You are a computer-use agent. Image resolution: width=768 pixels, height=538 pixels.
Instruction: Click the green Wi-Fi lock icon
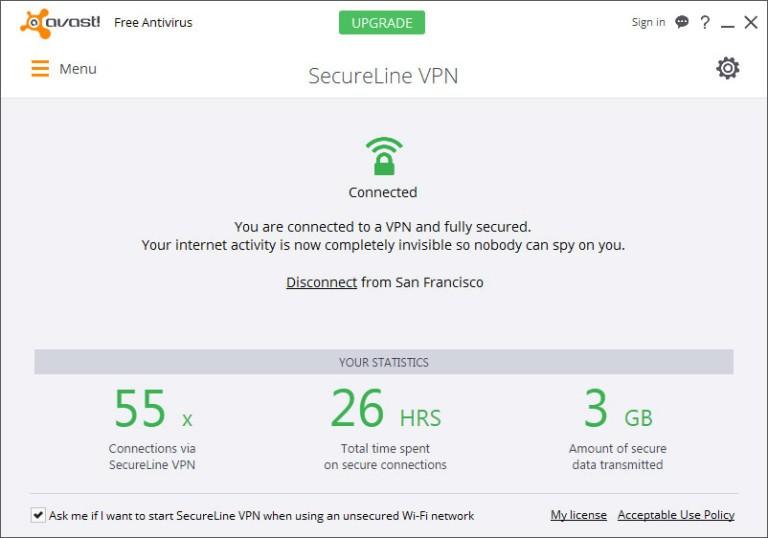(x=384, y=156)
